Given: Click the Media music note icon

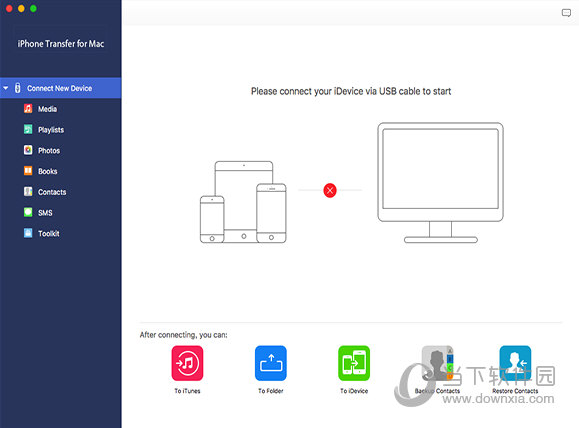Looking at the screenshot, I should [x=28, y=109].
